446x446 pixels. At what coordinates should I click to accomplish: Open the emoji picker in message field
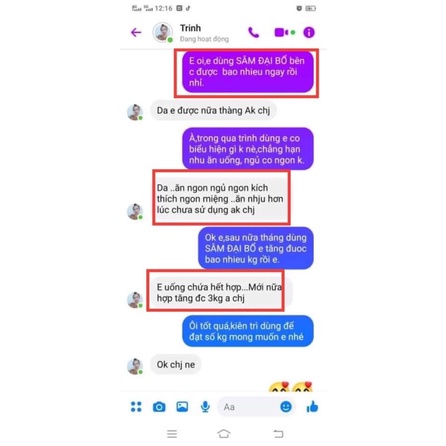(286, 407)
